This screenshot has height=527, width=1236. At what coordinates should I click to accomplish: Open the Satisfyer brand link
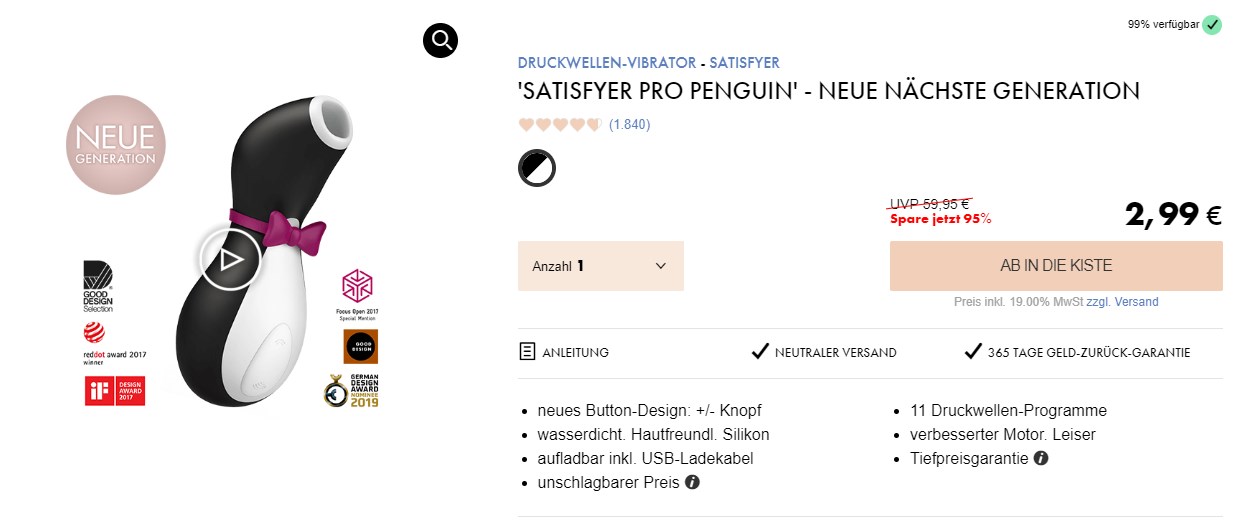[744, 62]
